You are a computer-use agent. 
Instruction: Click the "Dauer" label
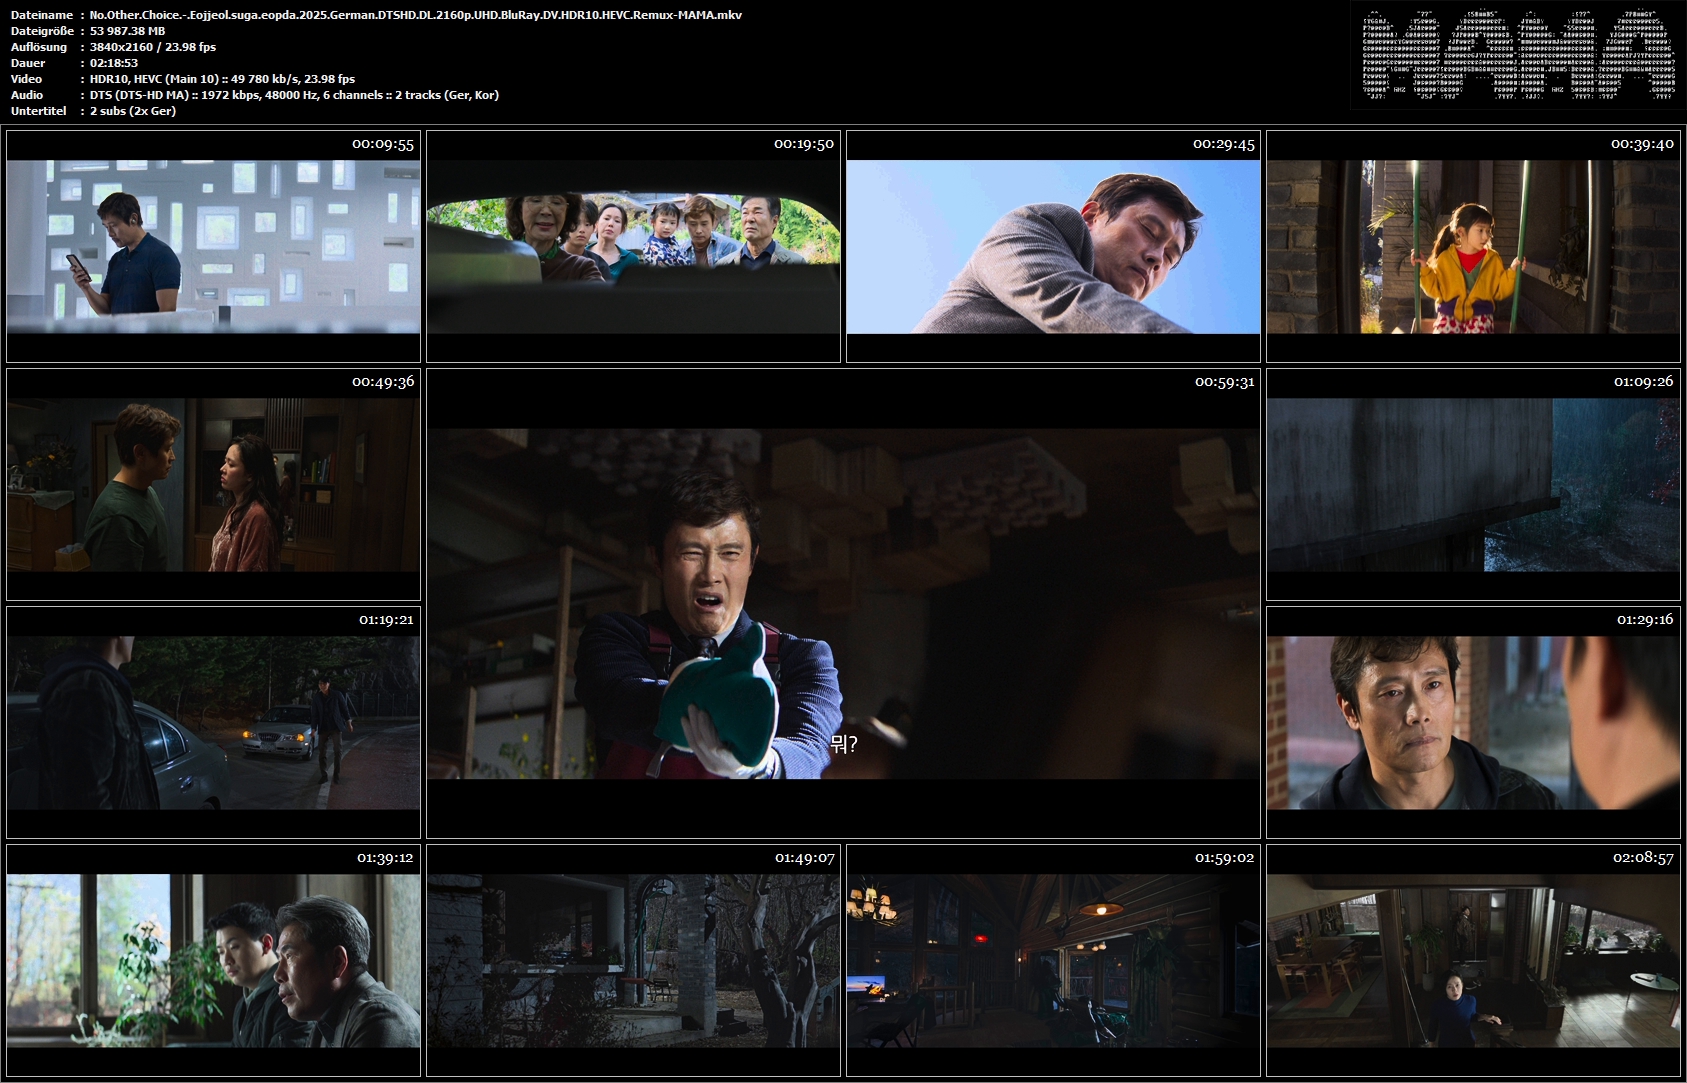pyautogui.click(x=28, y=63)
